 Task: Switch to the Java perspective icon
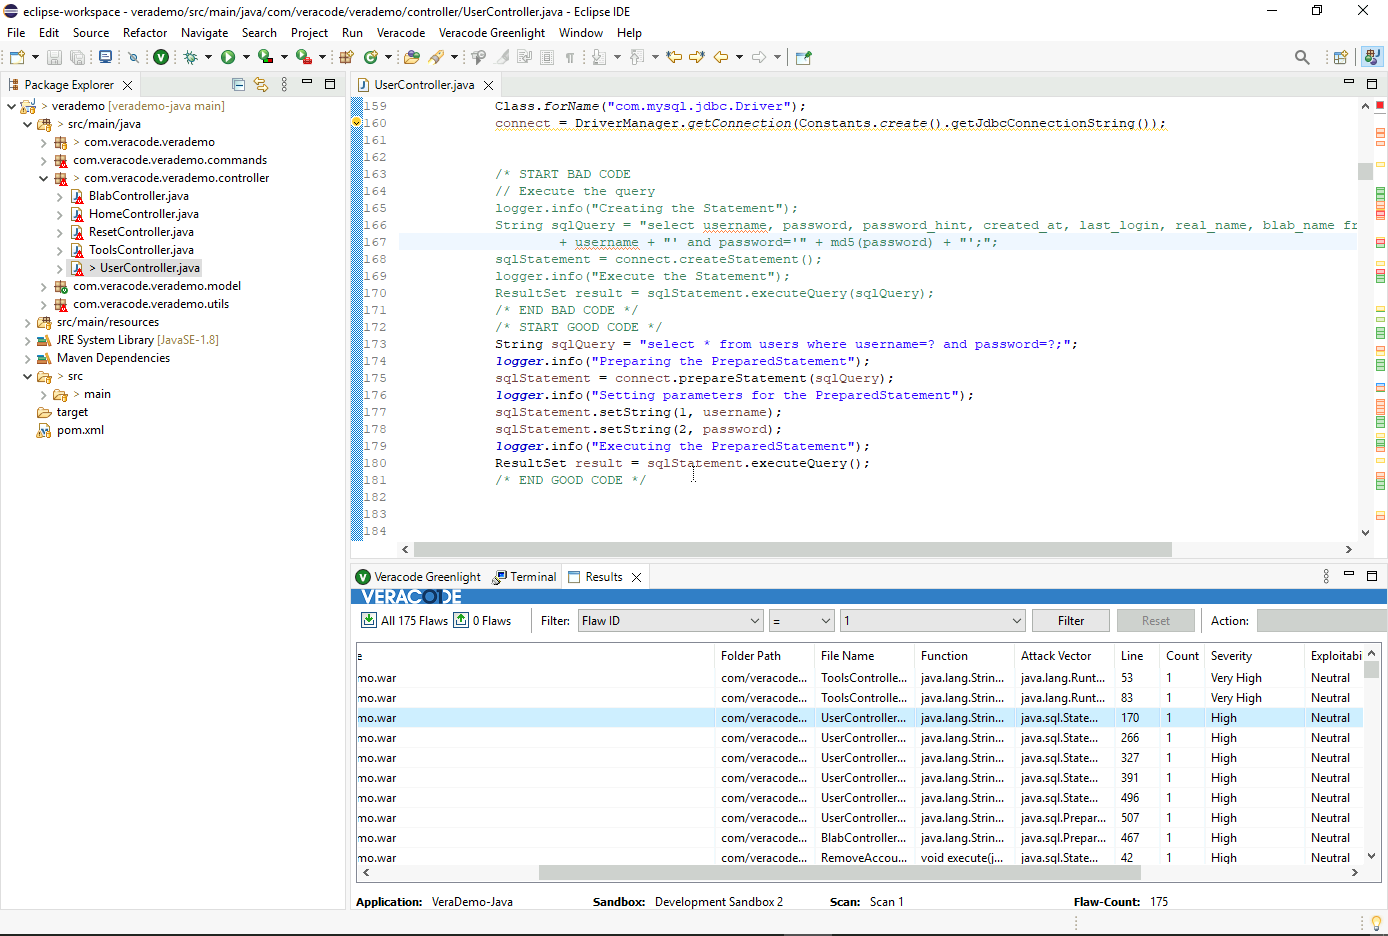(1373, 57)
